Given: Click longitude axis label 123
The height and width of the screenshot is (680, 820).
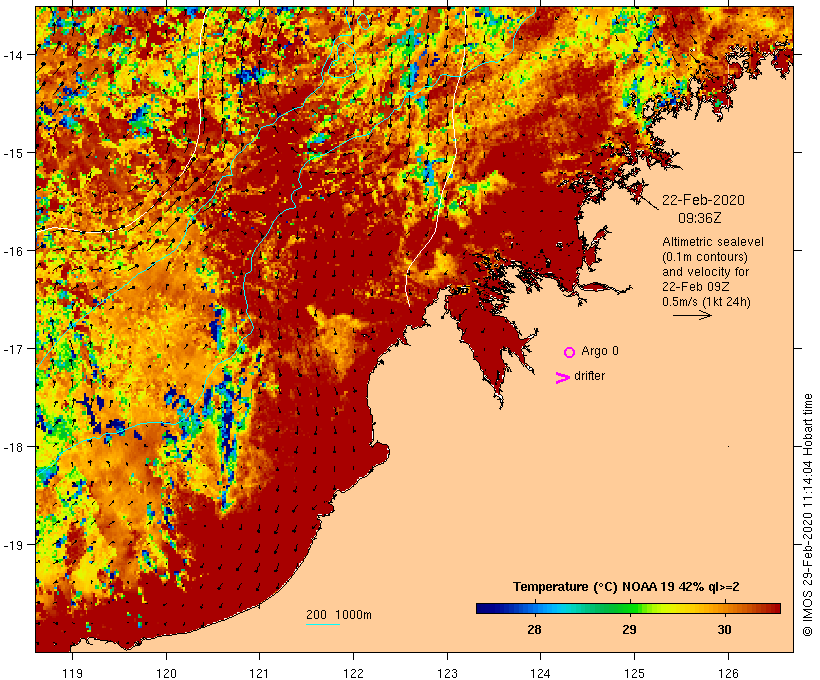Looking at the screenshot, I should click(447, 673).
